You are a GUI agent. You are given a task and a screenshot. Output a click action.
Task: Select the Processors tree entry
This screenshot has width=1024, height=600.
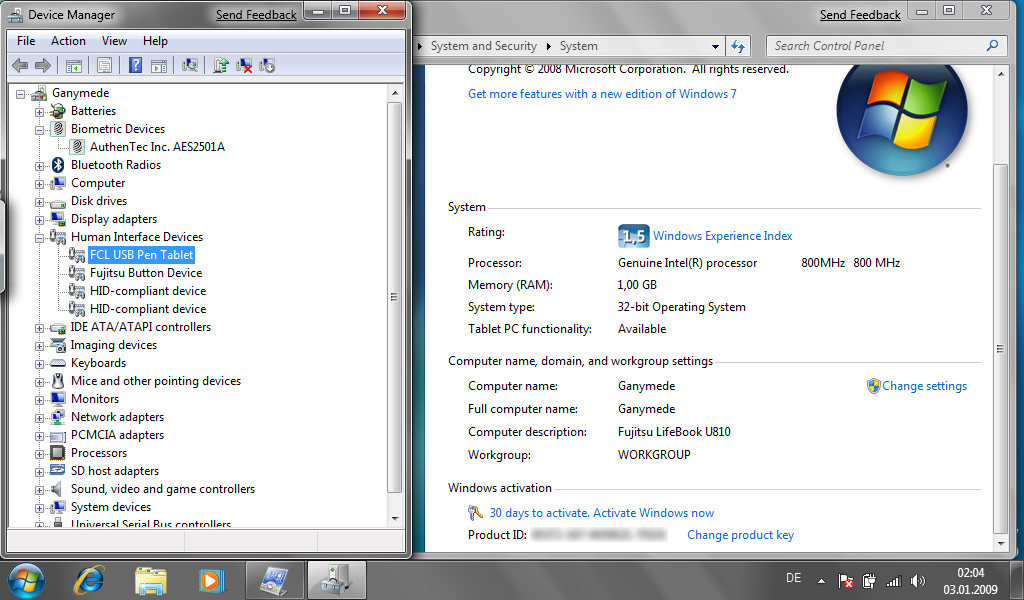[99, 452]
